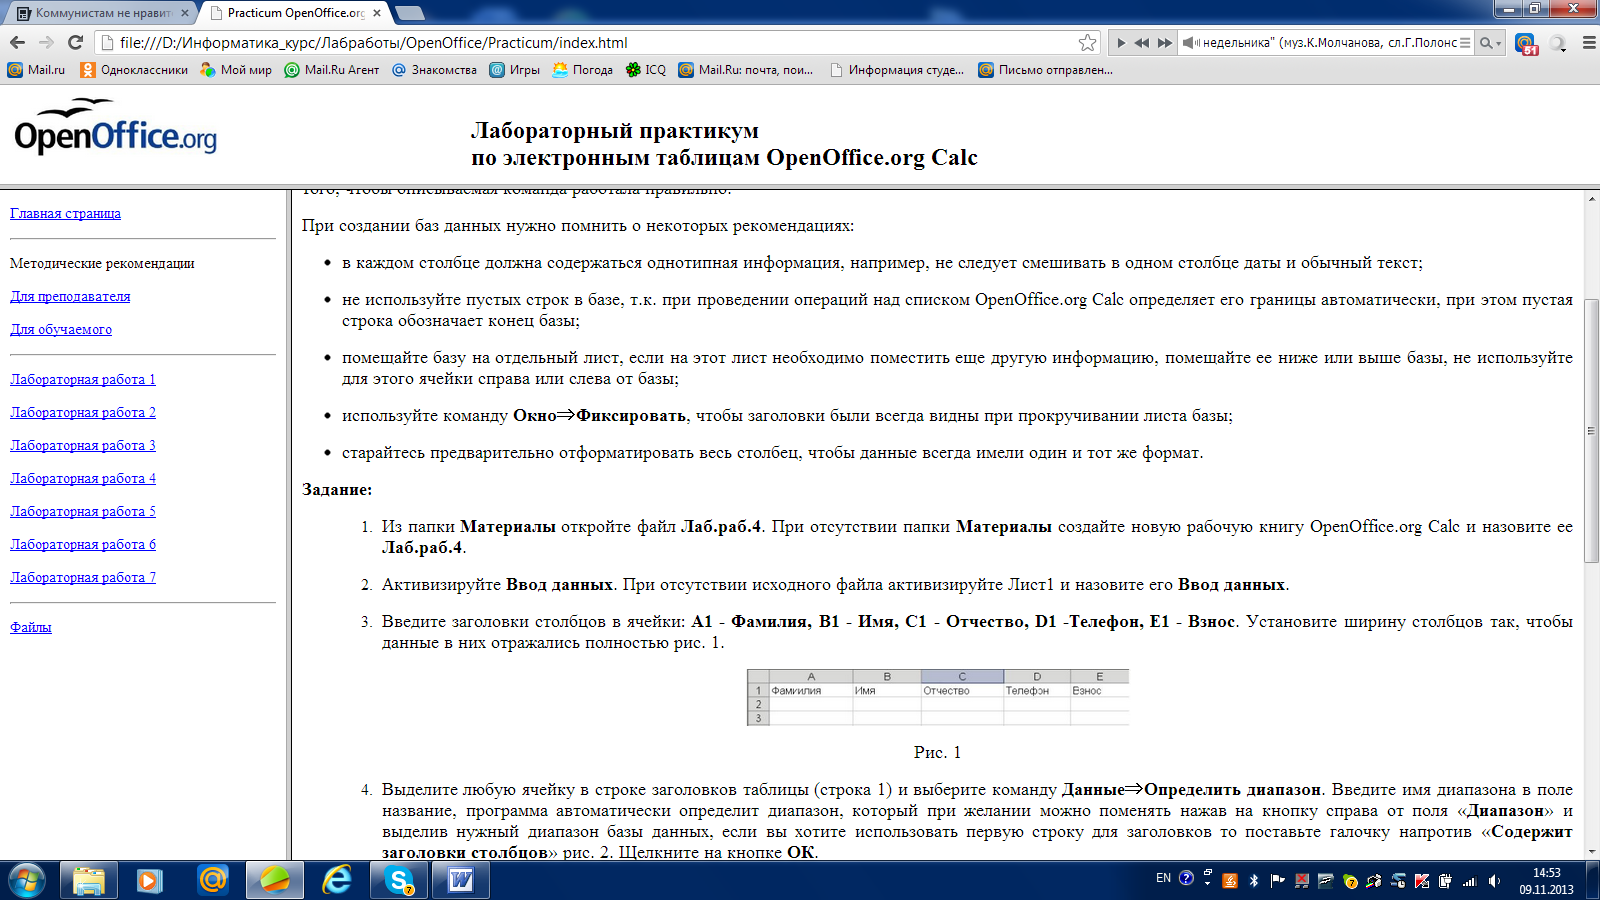Screen dimensions: 1600x900
Task: Open Информация студе... bookmark
Action: (897, 70)
